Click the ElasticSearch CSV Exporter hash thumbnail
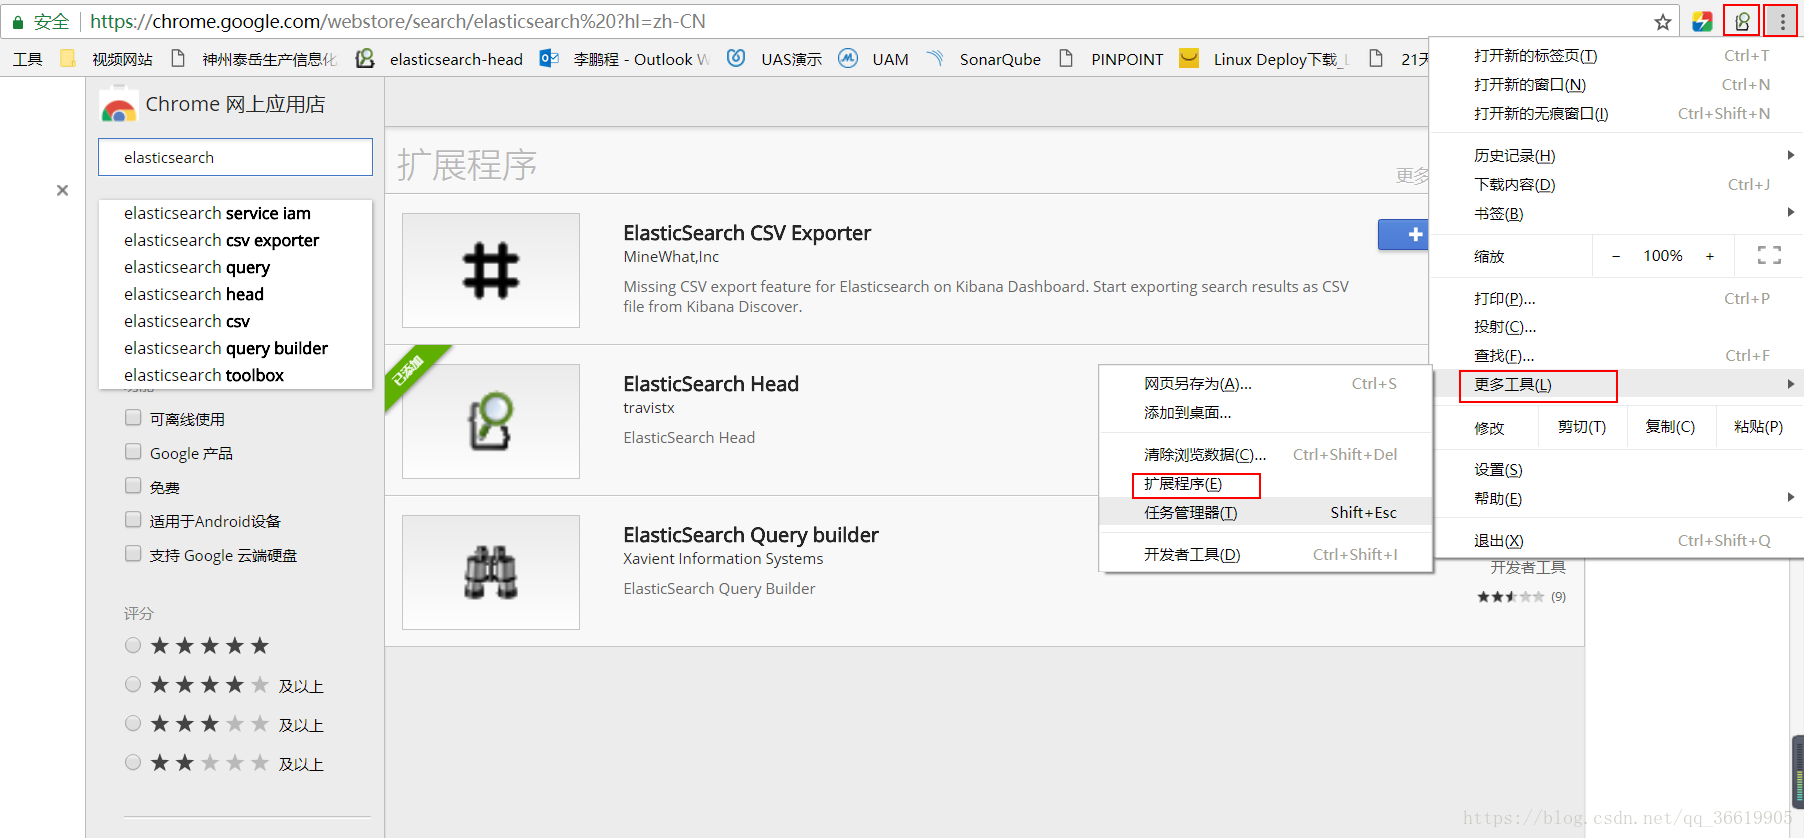 (491, 270)
